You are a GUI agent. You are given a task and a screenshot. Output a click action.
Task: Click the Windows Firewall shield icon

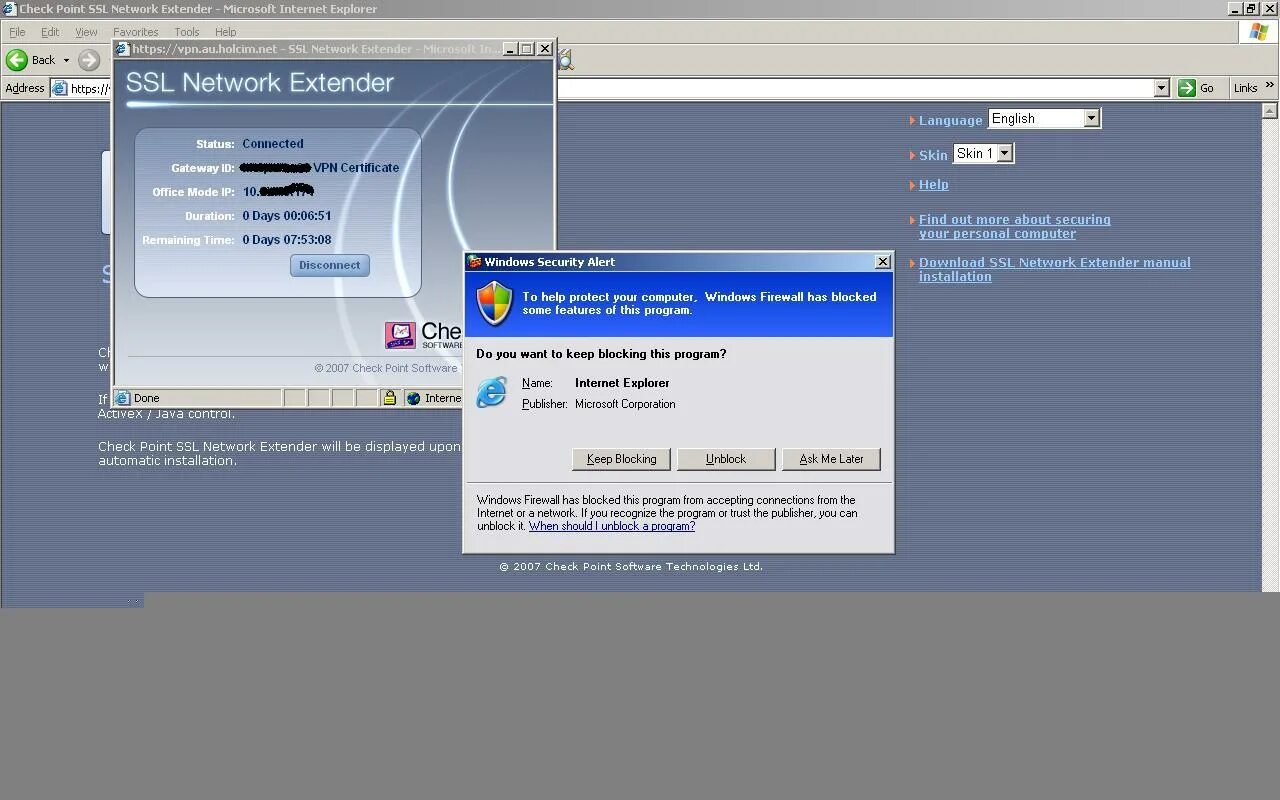494,304
